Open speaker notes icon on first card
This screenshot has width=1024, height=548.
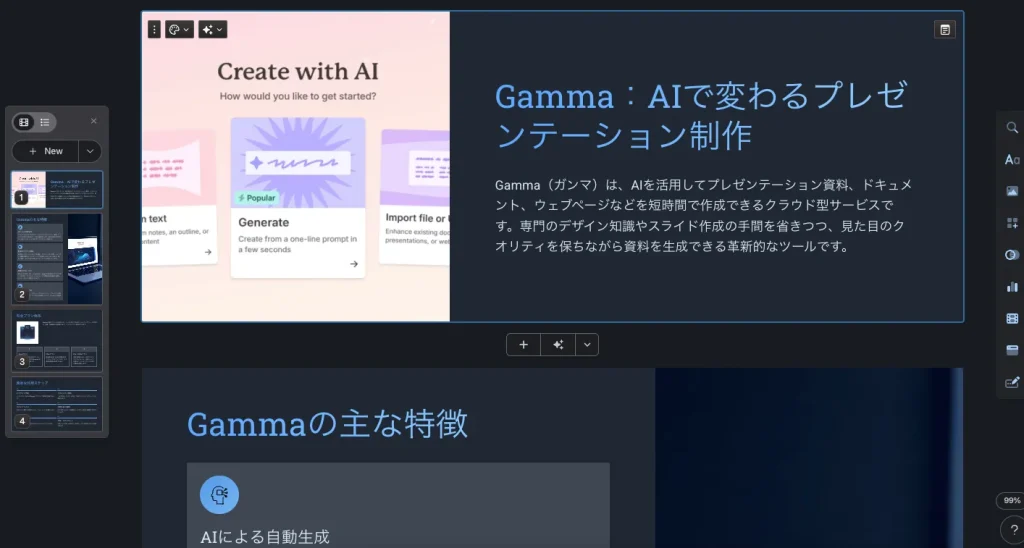point(944,29)
